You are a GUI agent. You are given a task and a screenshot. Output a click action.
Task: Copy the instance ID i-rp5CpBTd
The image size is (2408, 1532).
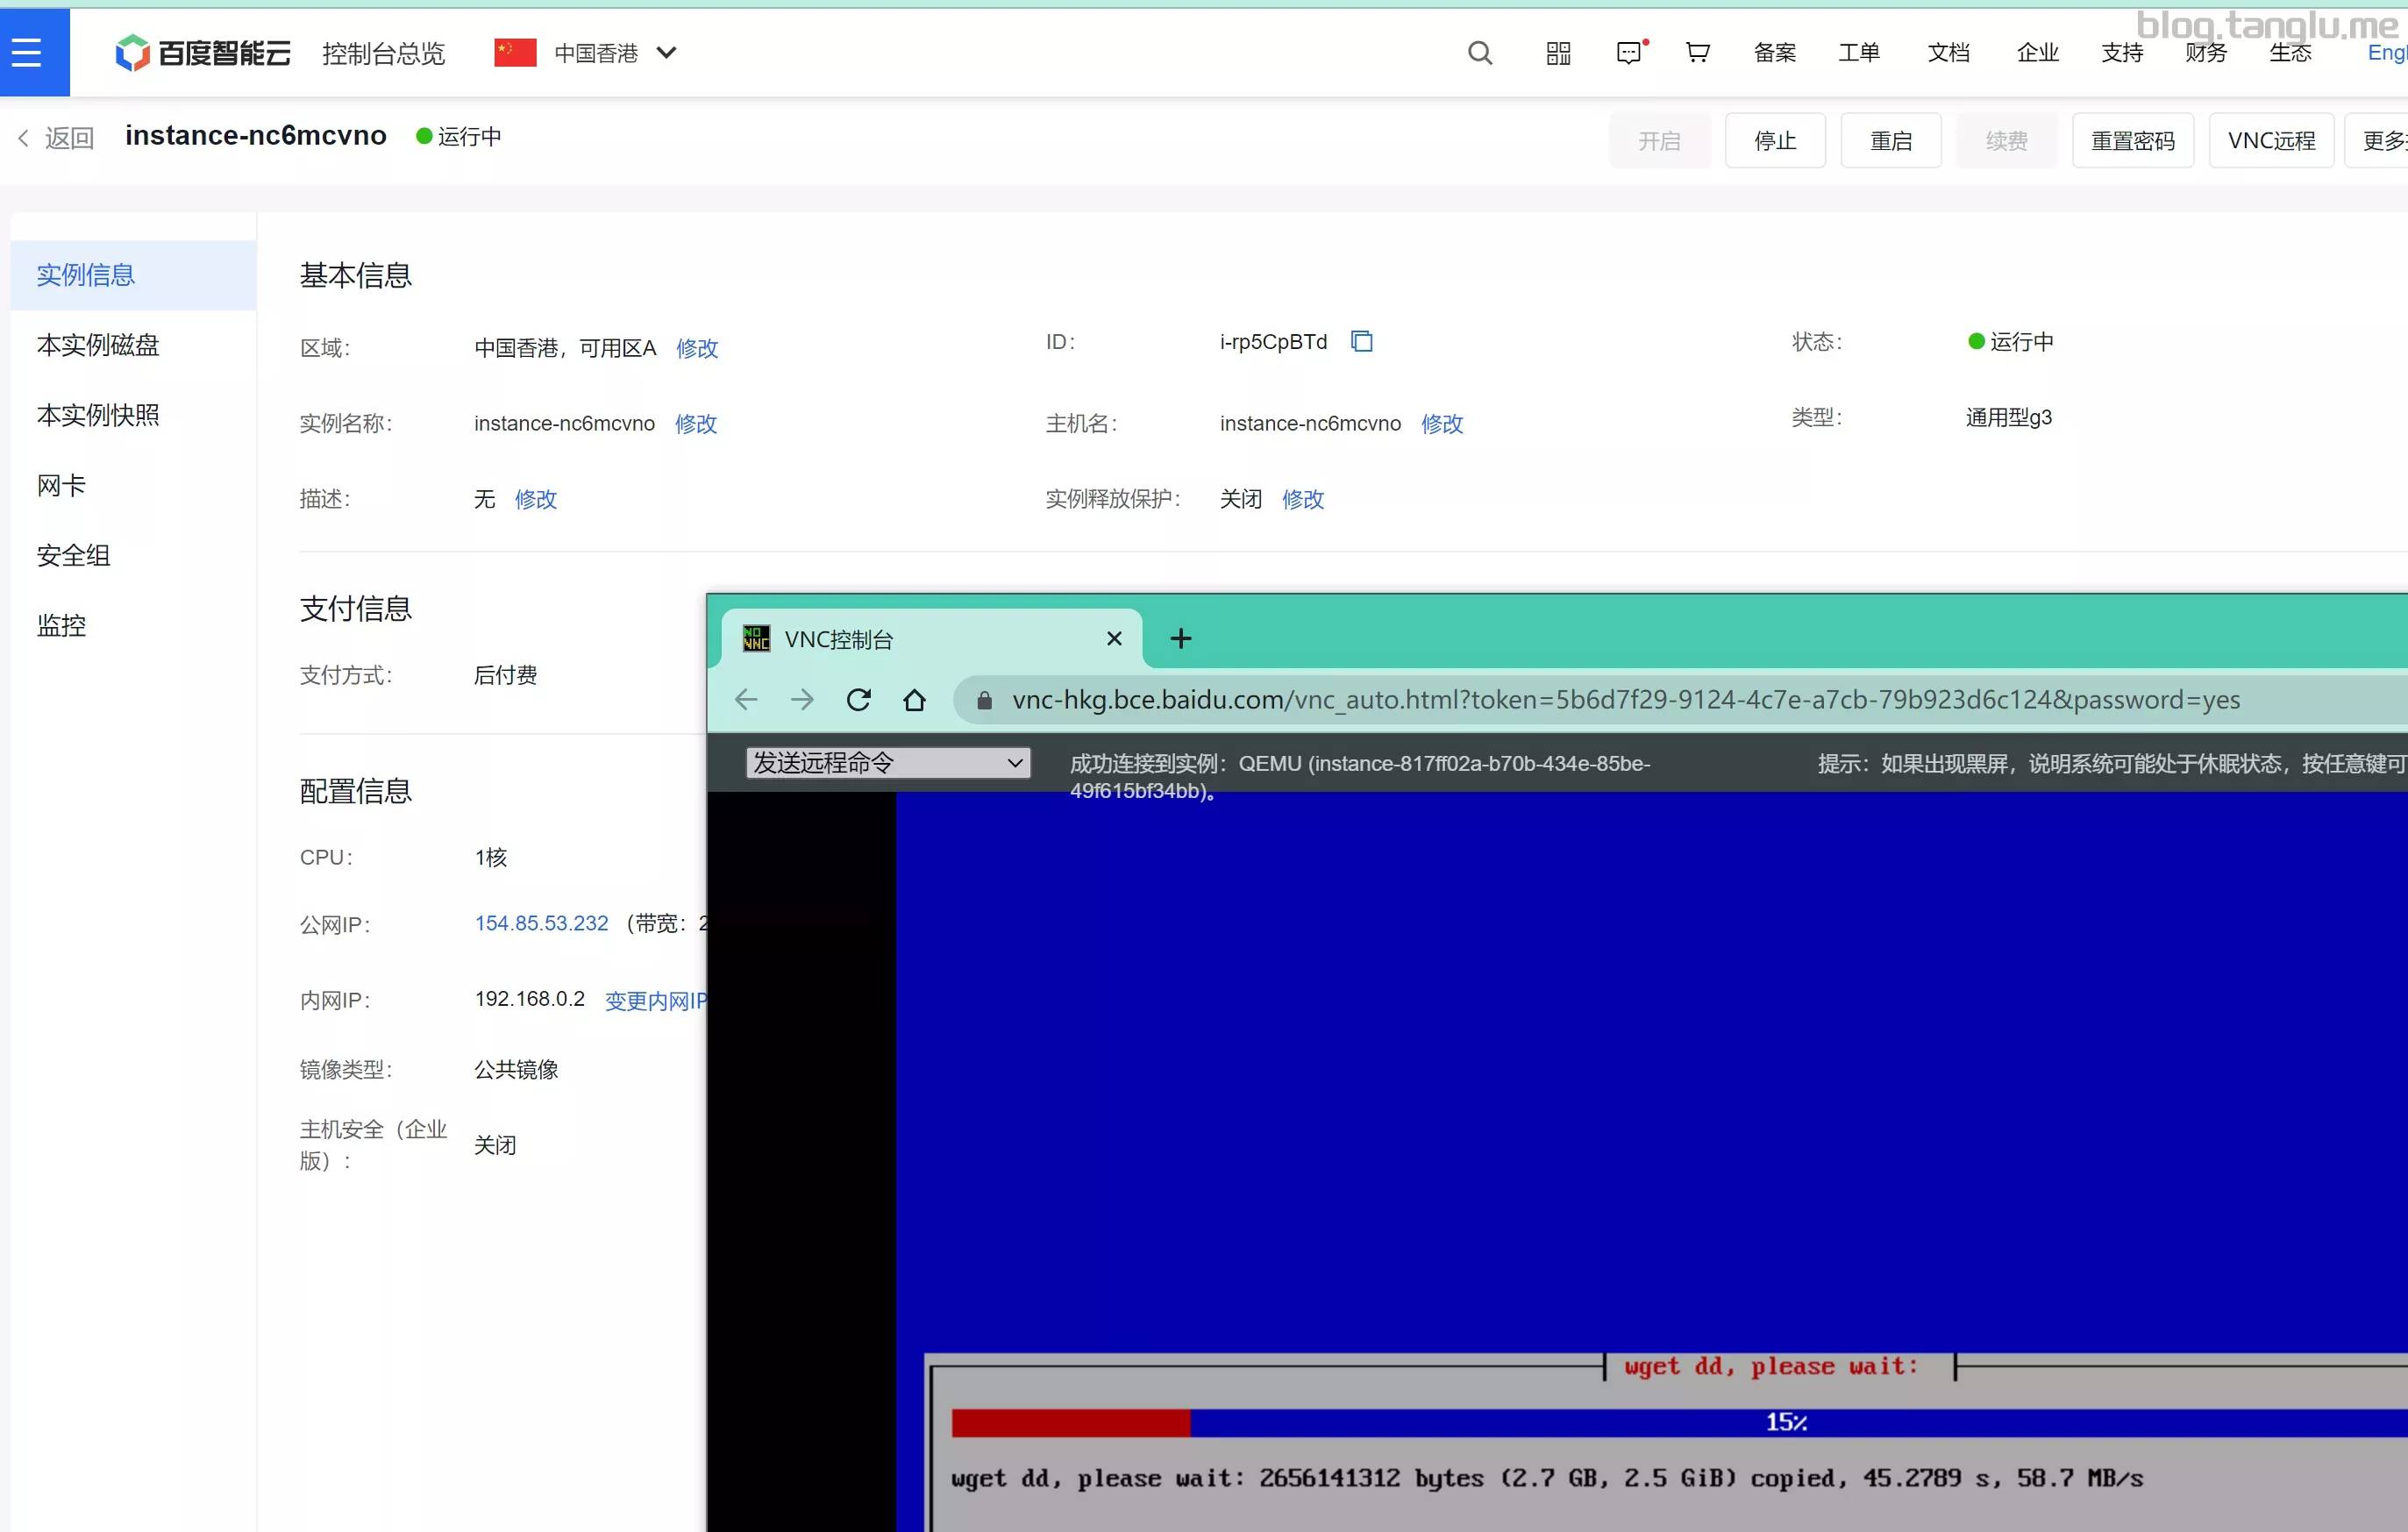click(x=1361, y=341)
